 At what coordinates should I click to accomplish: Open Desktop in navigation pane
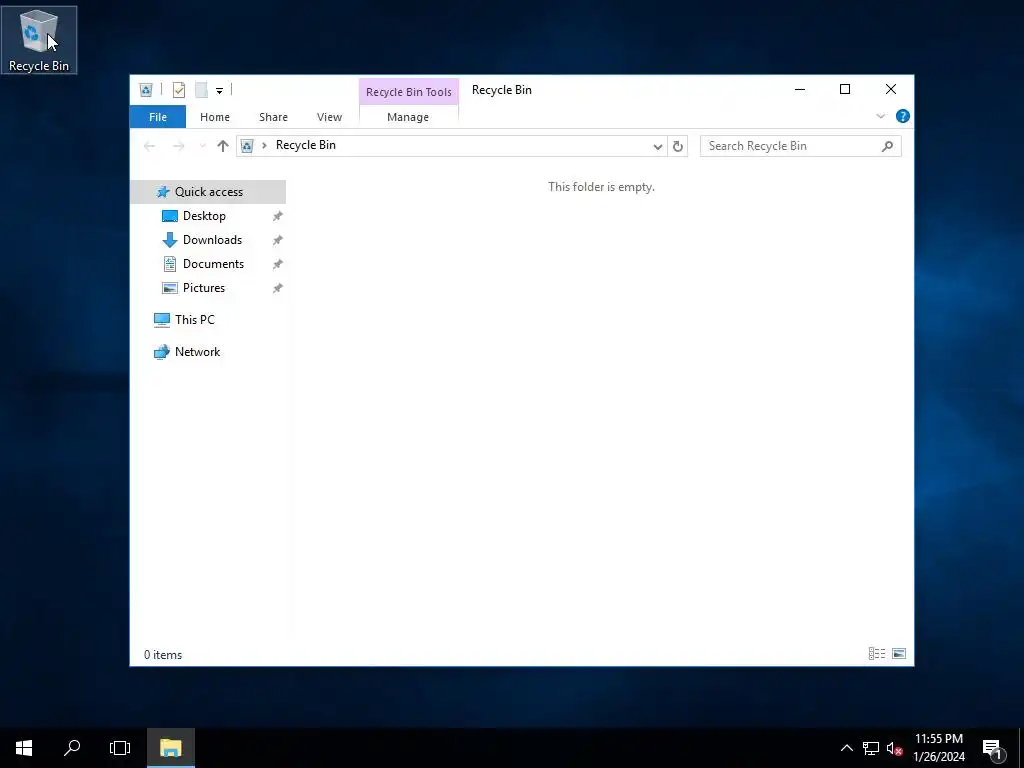tap(204, 216)
